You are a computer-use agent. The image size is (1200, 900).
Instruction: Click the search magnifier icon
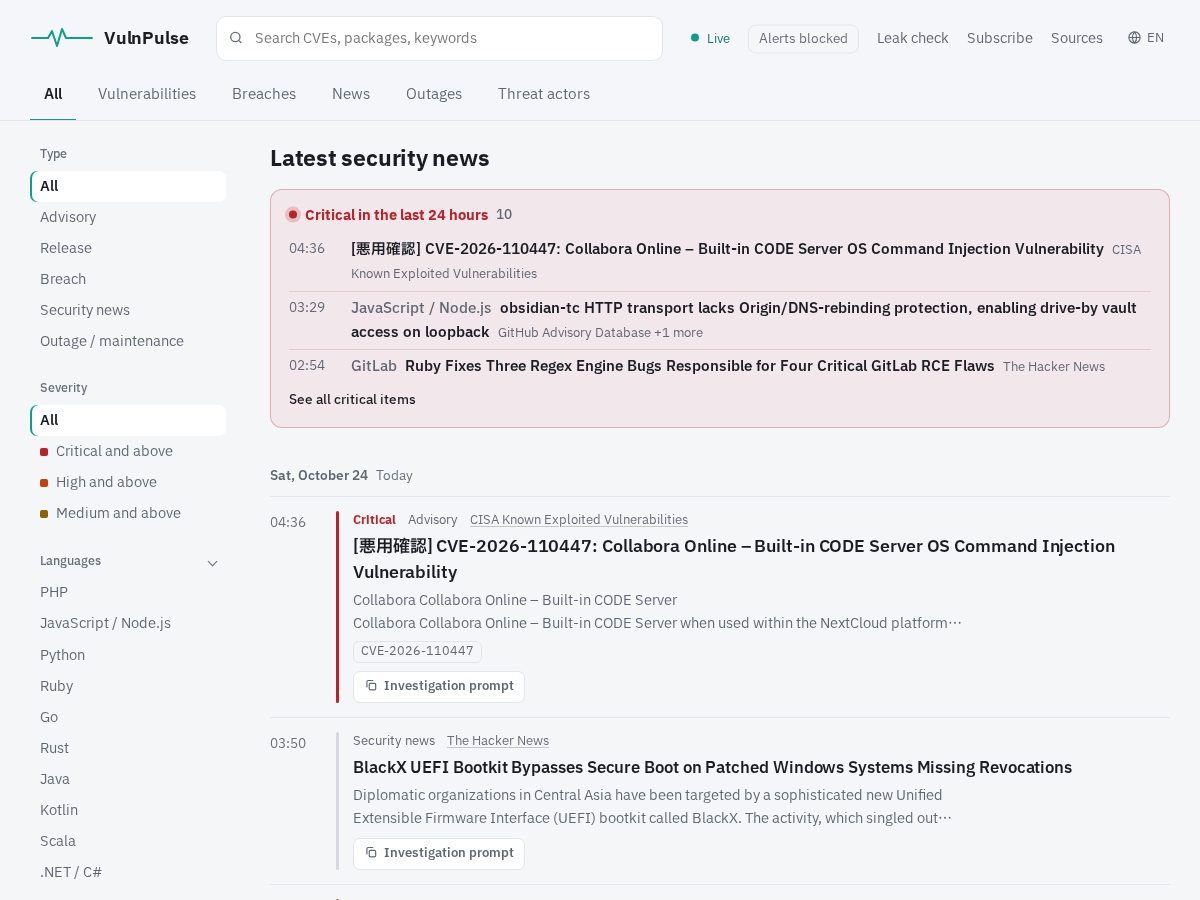click(x=236, y=38)
